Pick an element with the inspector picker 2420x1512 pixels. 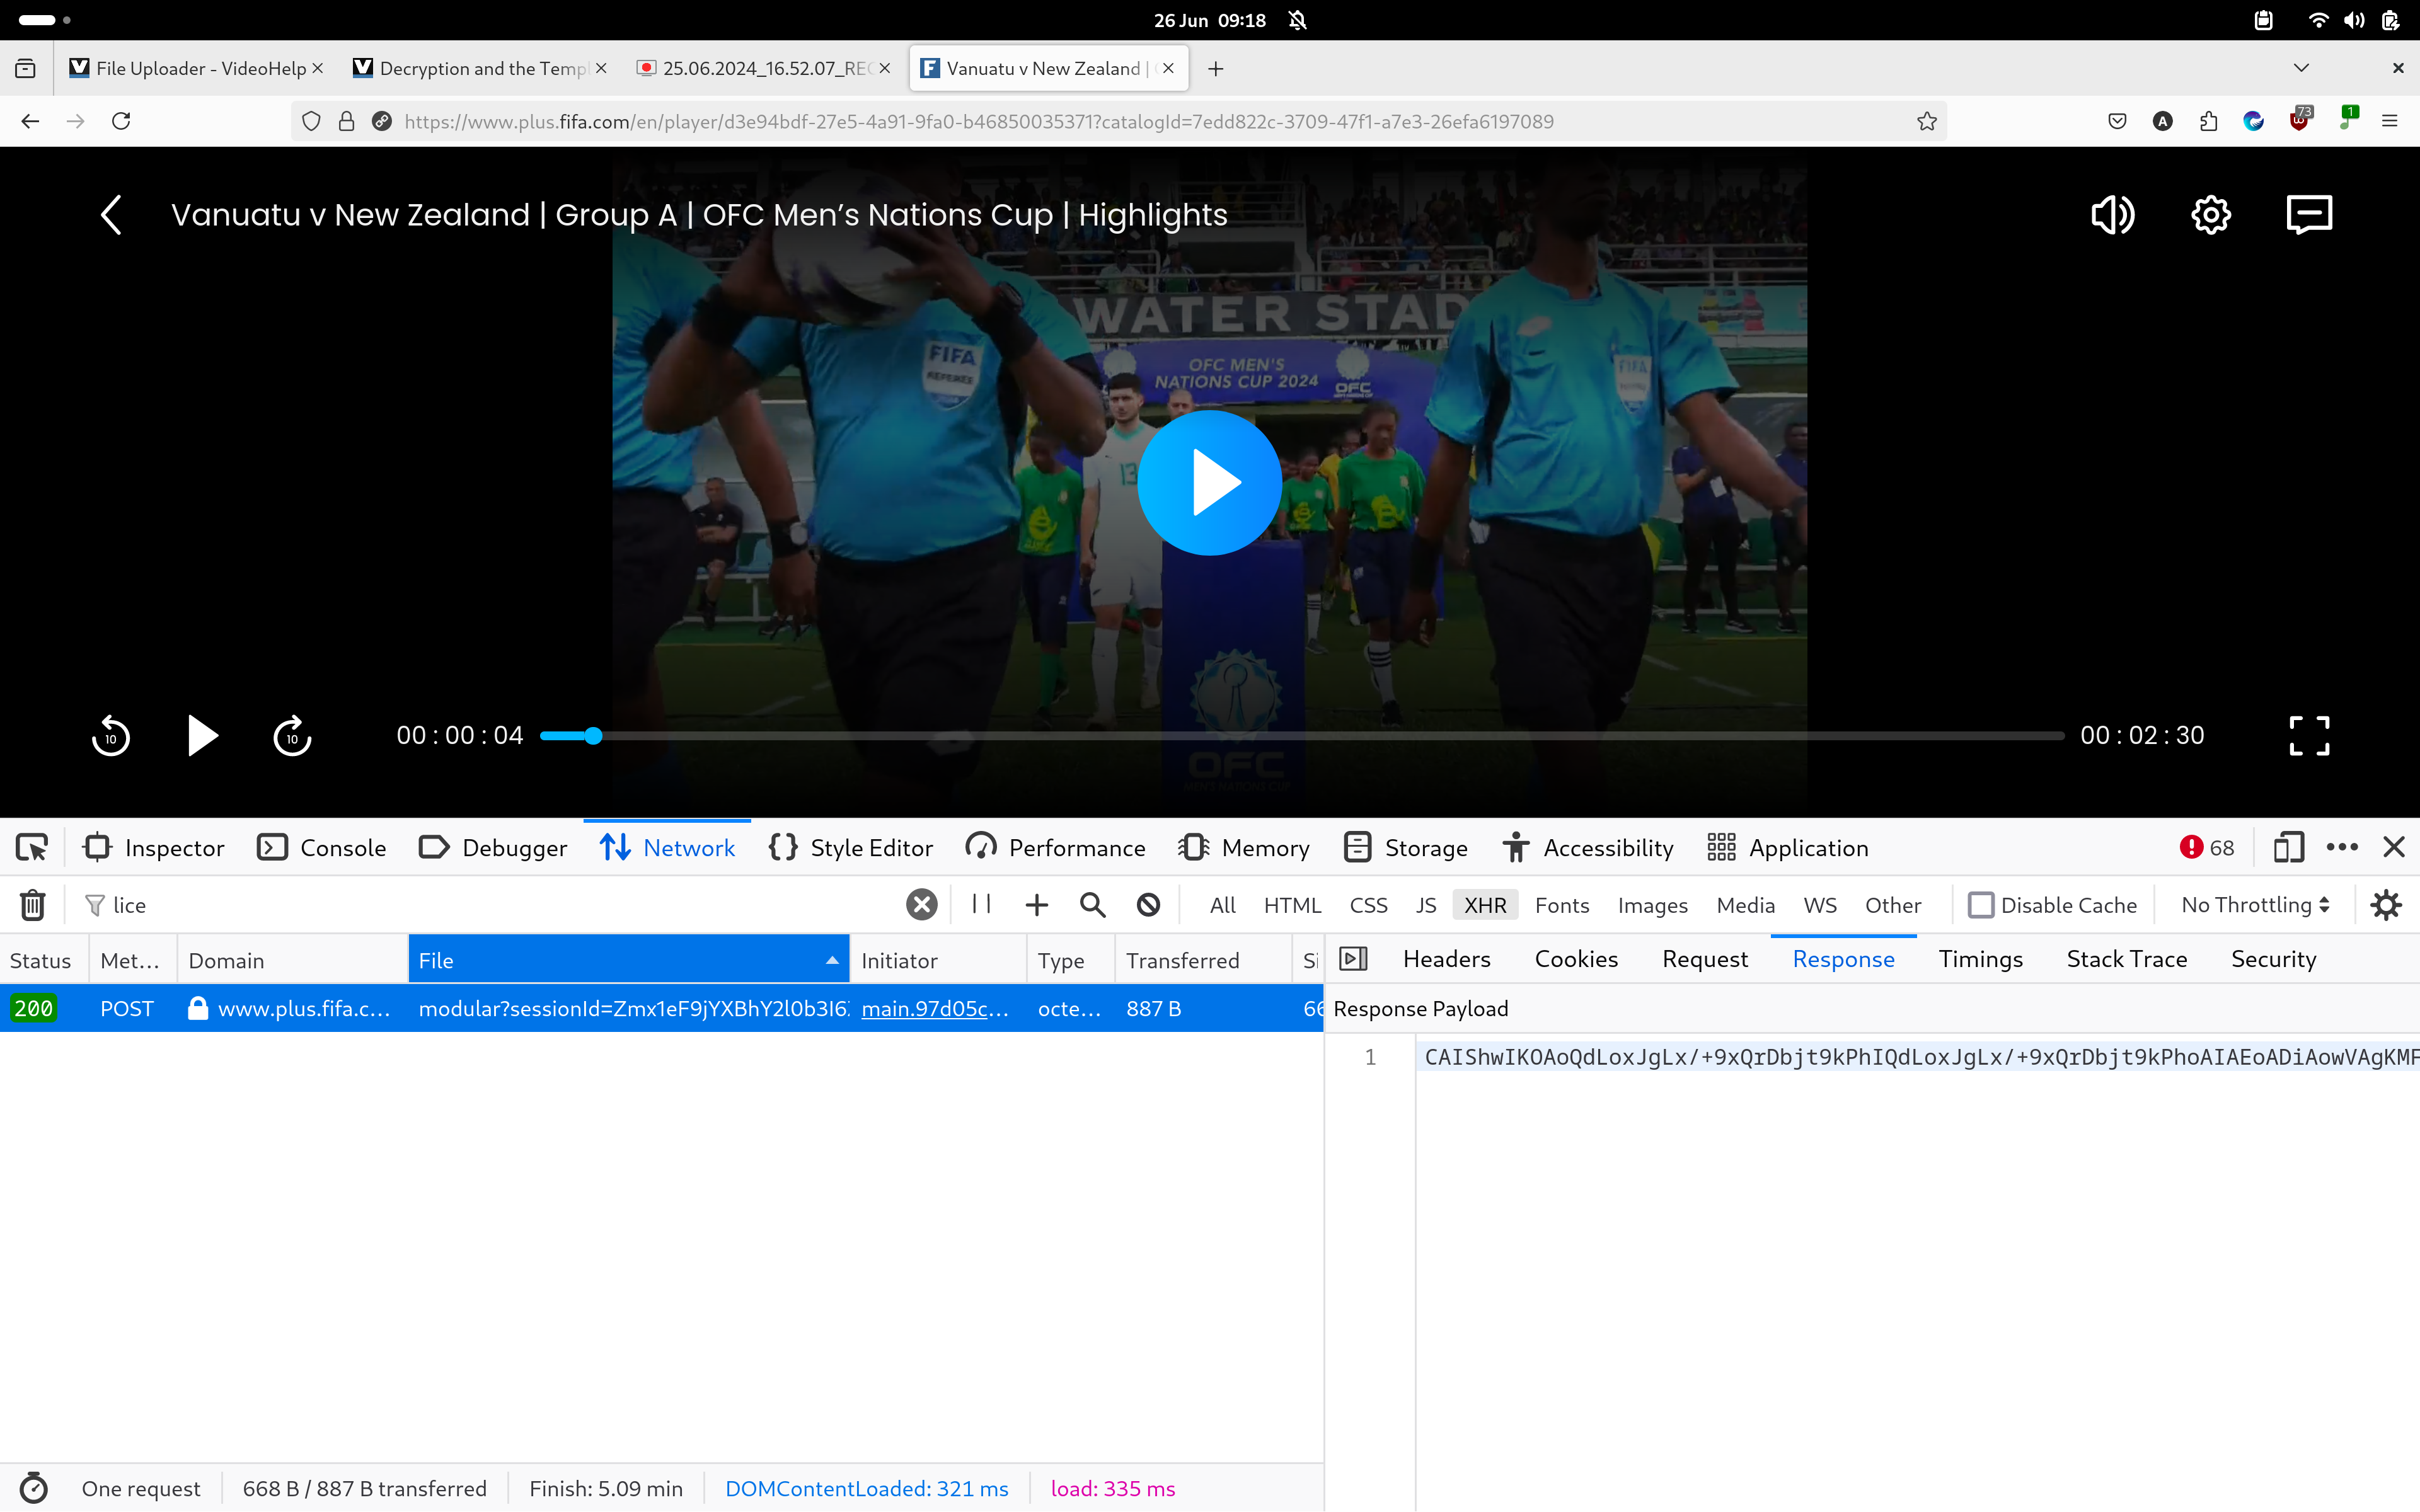31,848
